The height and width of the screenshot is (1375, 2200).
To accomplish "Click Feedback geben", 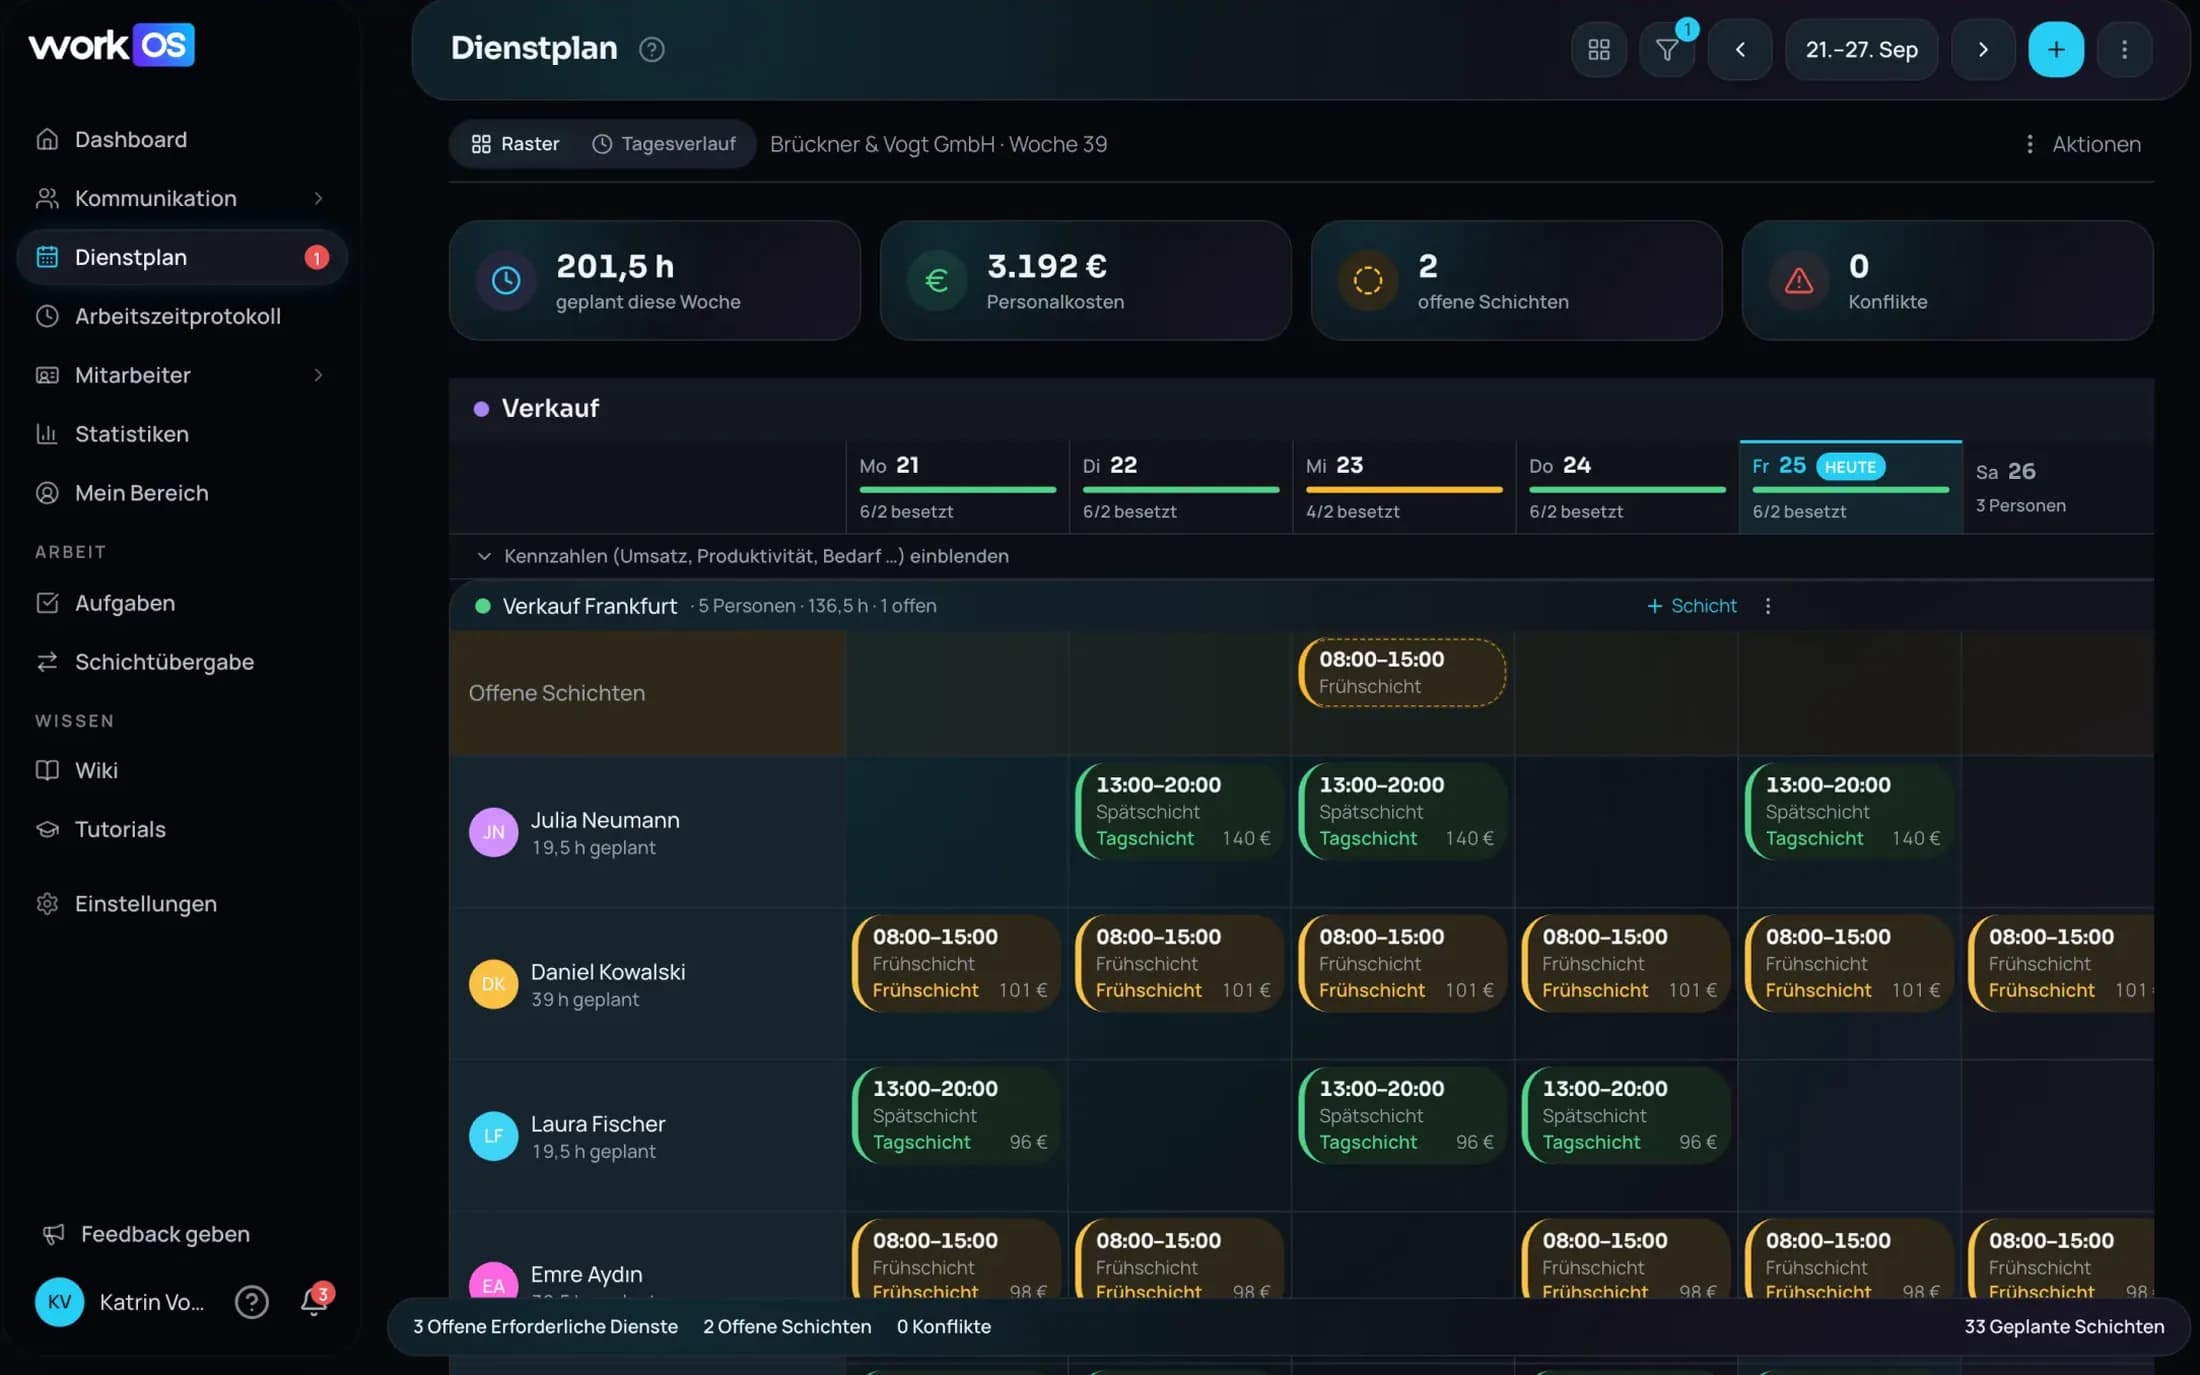I will point(146,1234).
